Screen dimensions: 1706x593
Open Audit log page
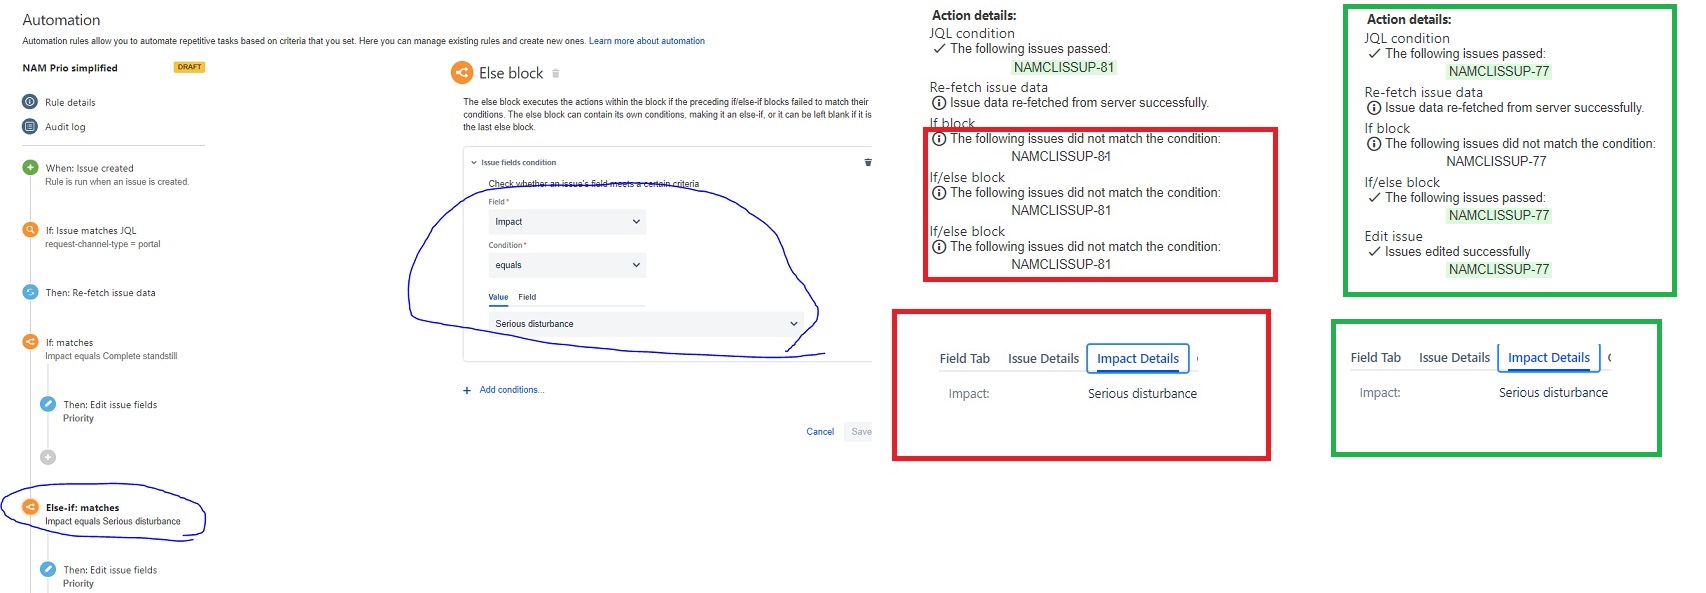pos(65,127)
